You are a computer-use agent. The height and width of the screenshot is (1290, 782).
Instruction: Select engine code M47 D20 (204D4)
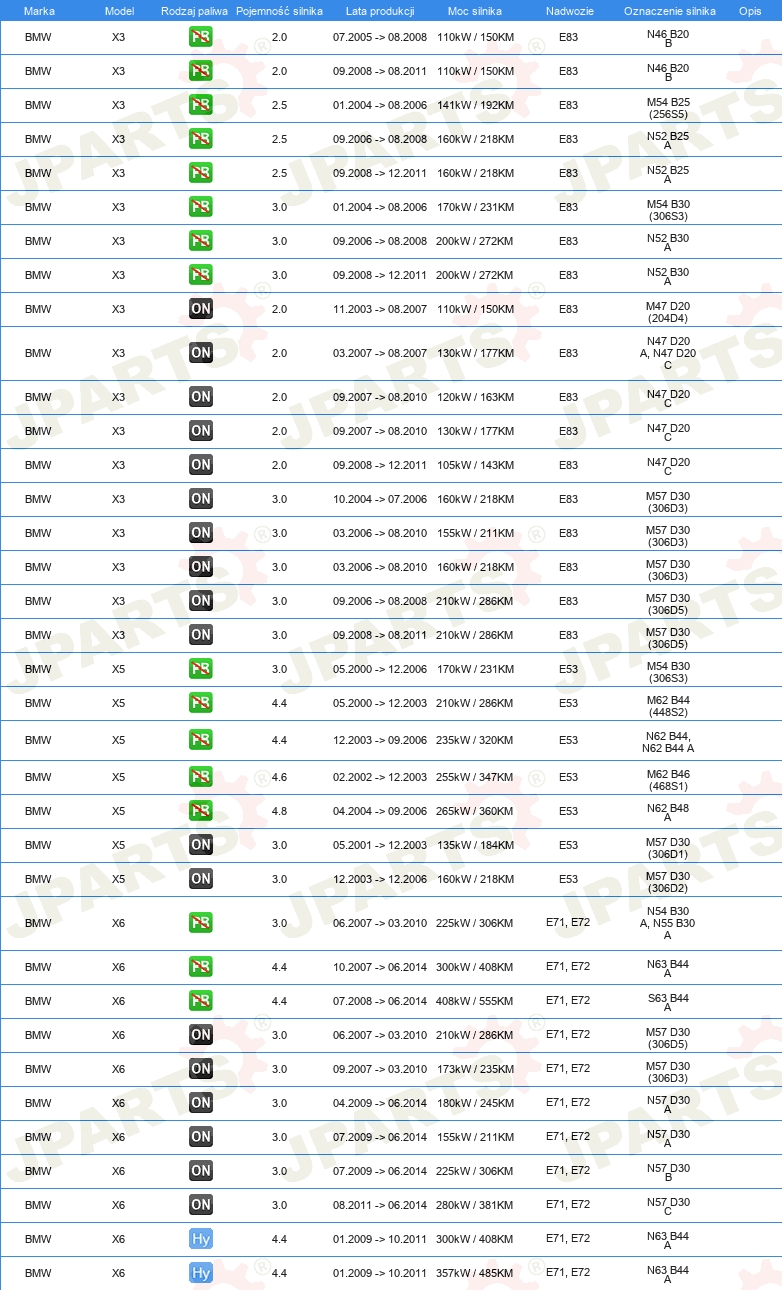668,313
